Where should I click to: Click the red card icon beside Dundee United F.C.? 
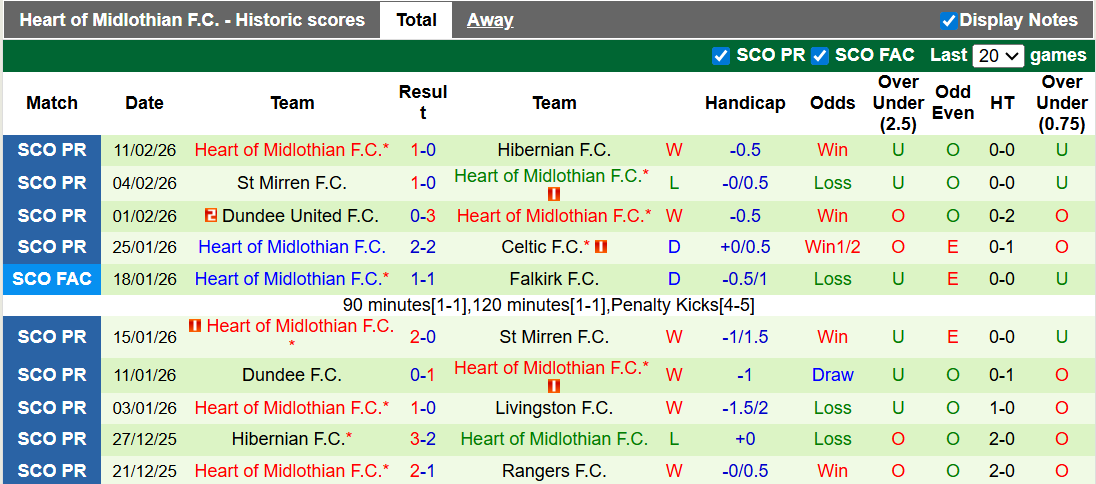tap(211, 216)
